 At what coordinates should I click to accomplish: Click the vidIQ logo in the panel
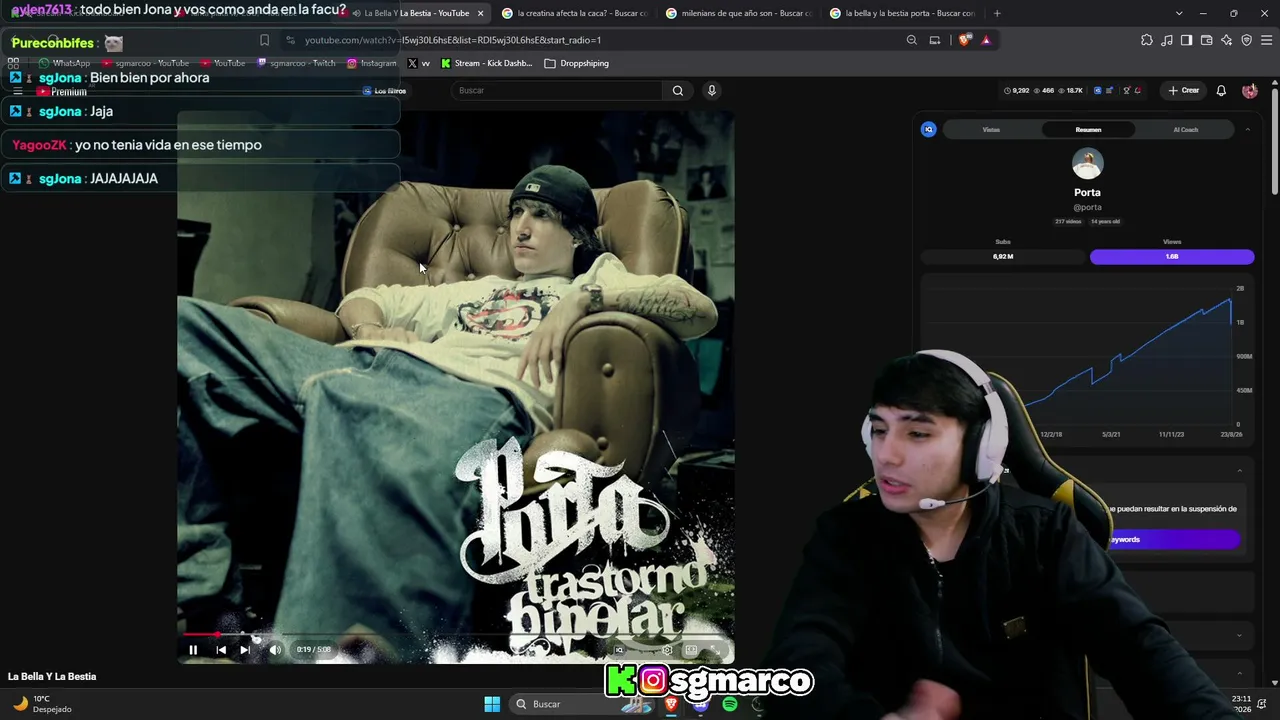coord(929,129)
